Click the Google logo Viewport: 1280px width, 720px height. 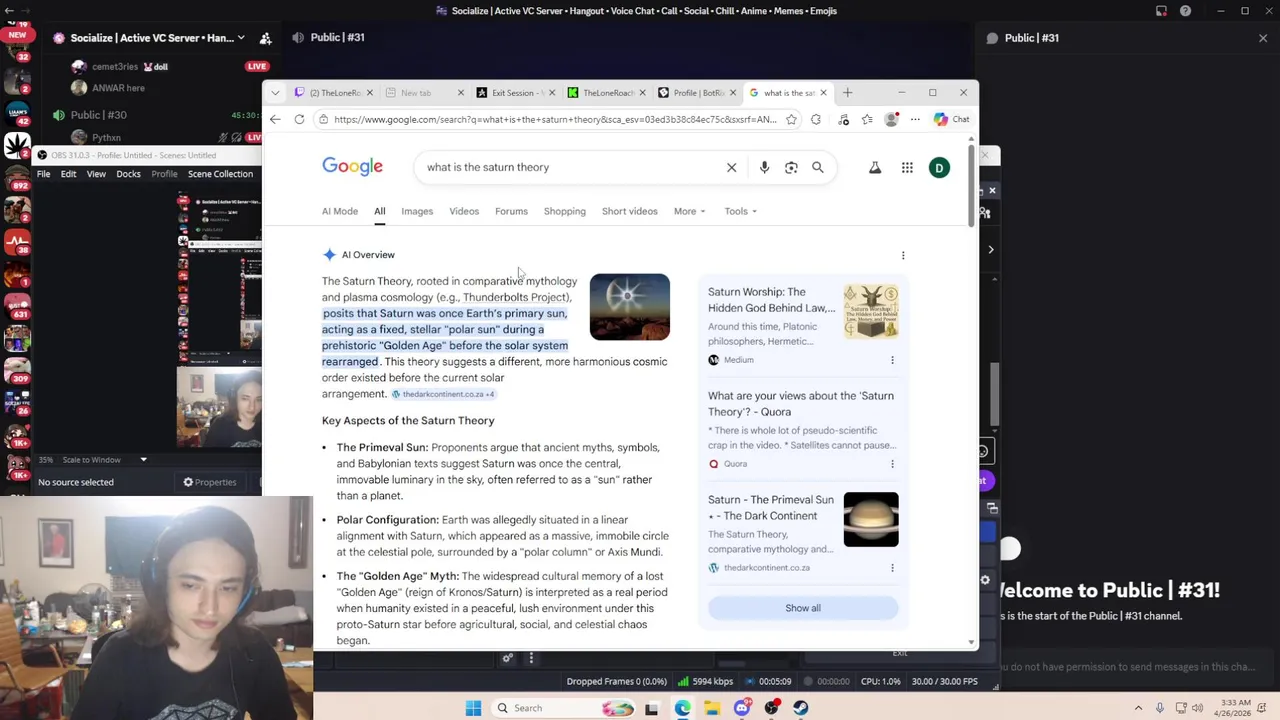[x=353, y=167]
